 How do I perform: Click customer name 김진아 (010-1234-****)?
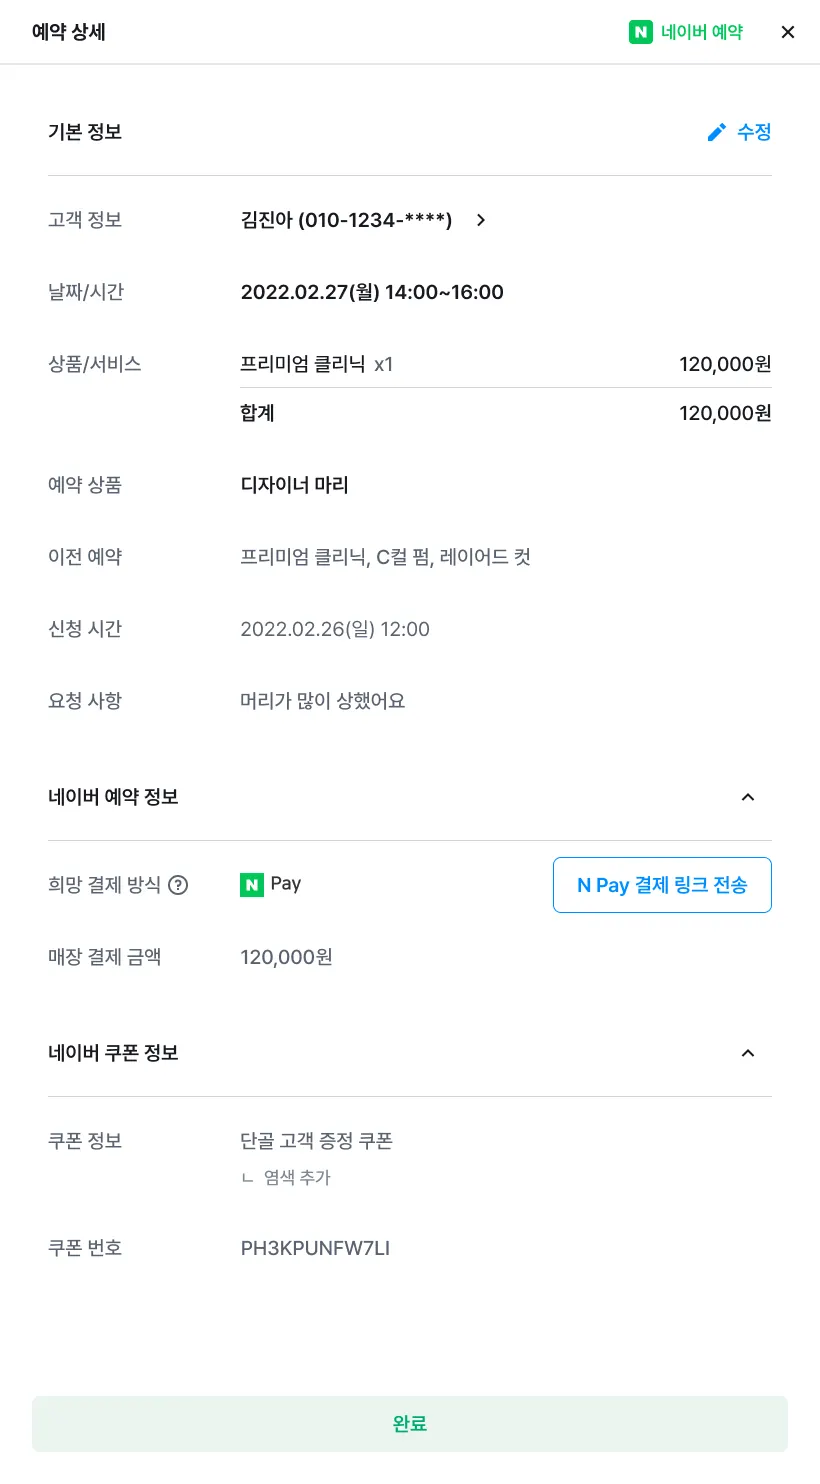346,220
